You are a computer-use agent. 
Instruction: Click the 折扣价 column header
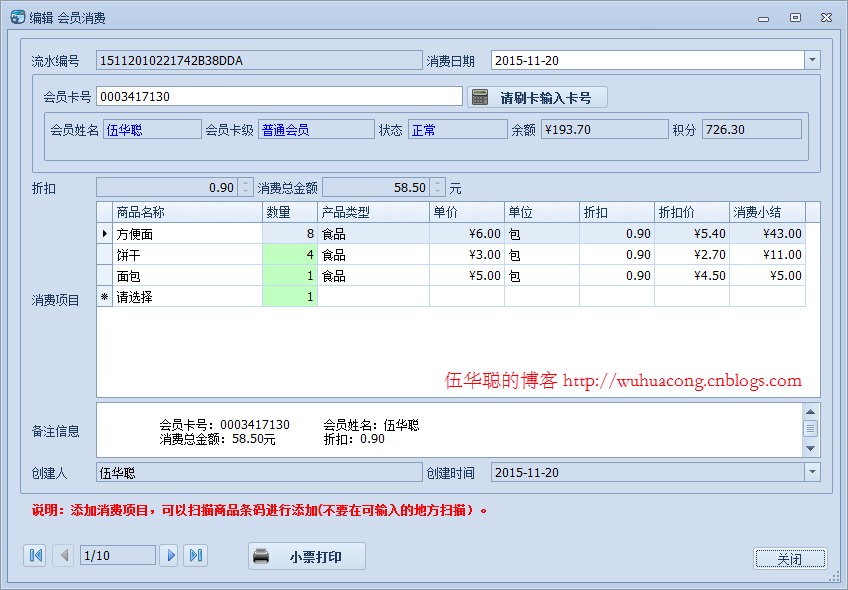pyautogui.click(x=692, y=212)
